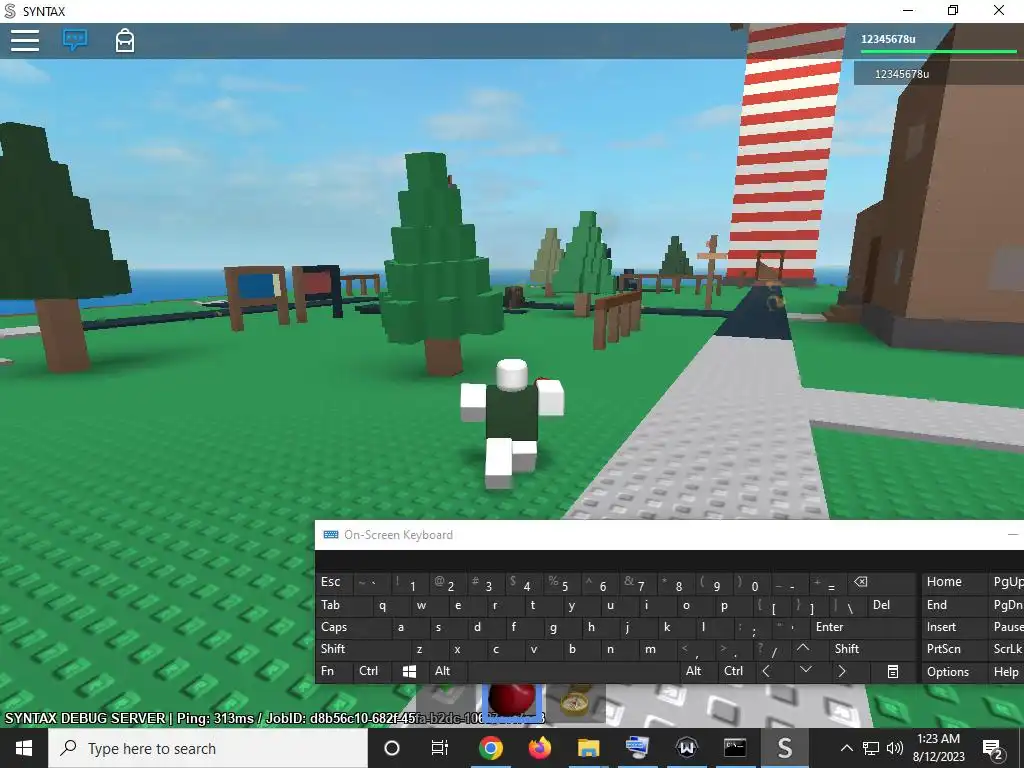The width and height of the screenshot is (1024, 768).
Task: Tap up arrow key on On-Screen Keyboard
Action: (x=808, y=650)
